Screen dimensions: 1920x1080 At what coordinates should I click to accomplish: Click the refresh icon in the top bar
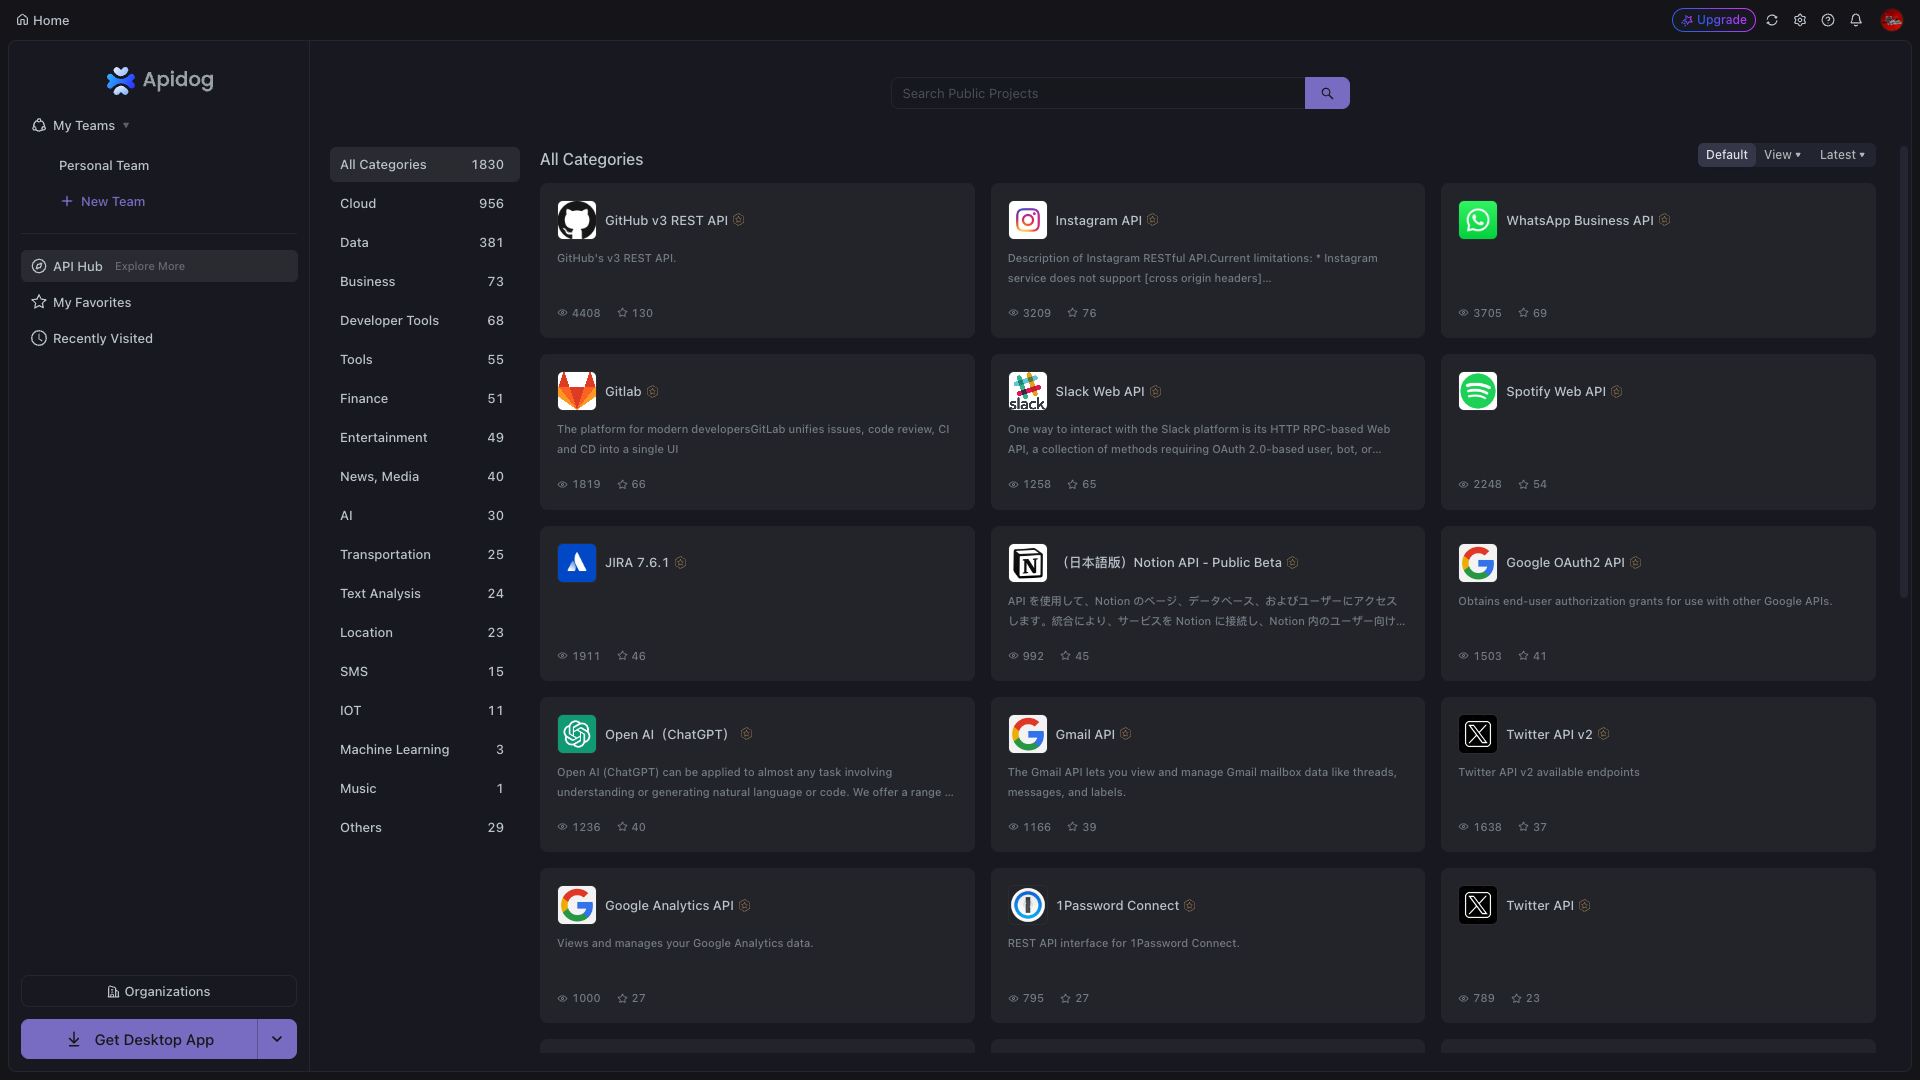pos(1772,19)
